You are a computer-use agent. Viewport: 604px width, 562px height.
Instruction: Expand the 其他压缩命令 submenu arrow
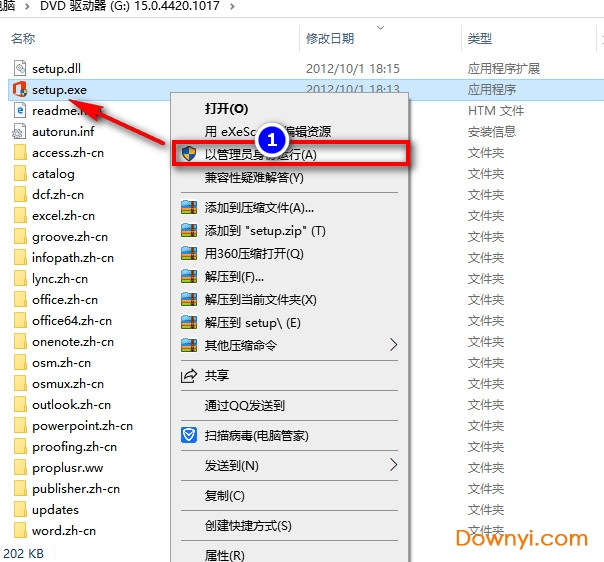tap(393, 345)
